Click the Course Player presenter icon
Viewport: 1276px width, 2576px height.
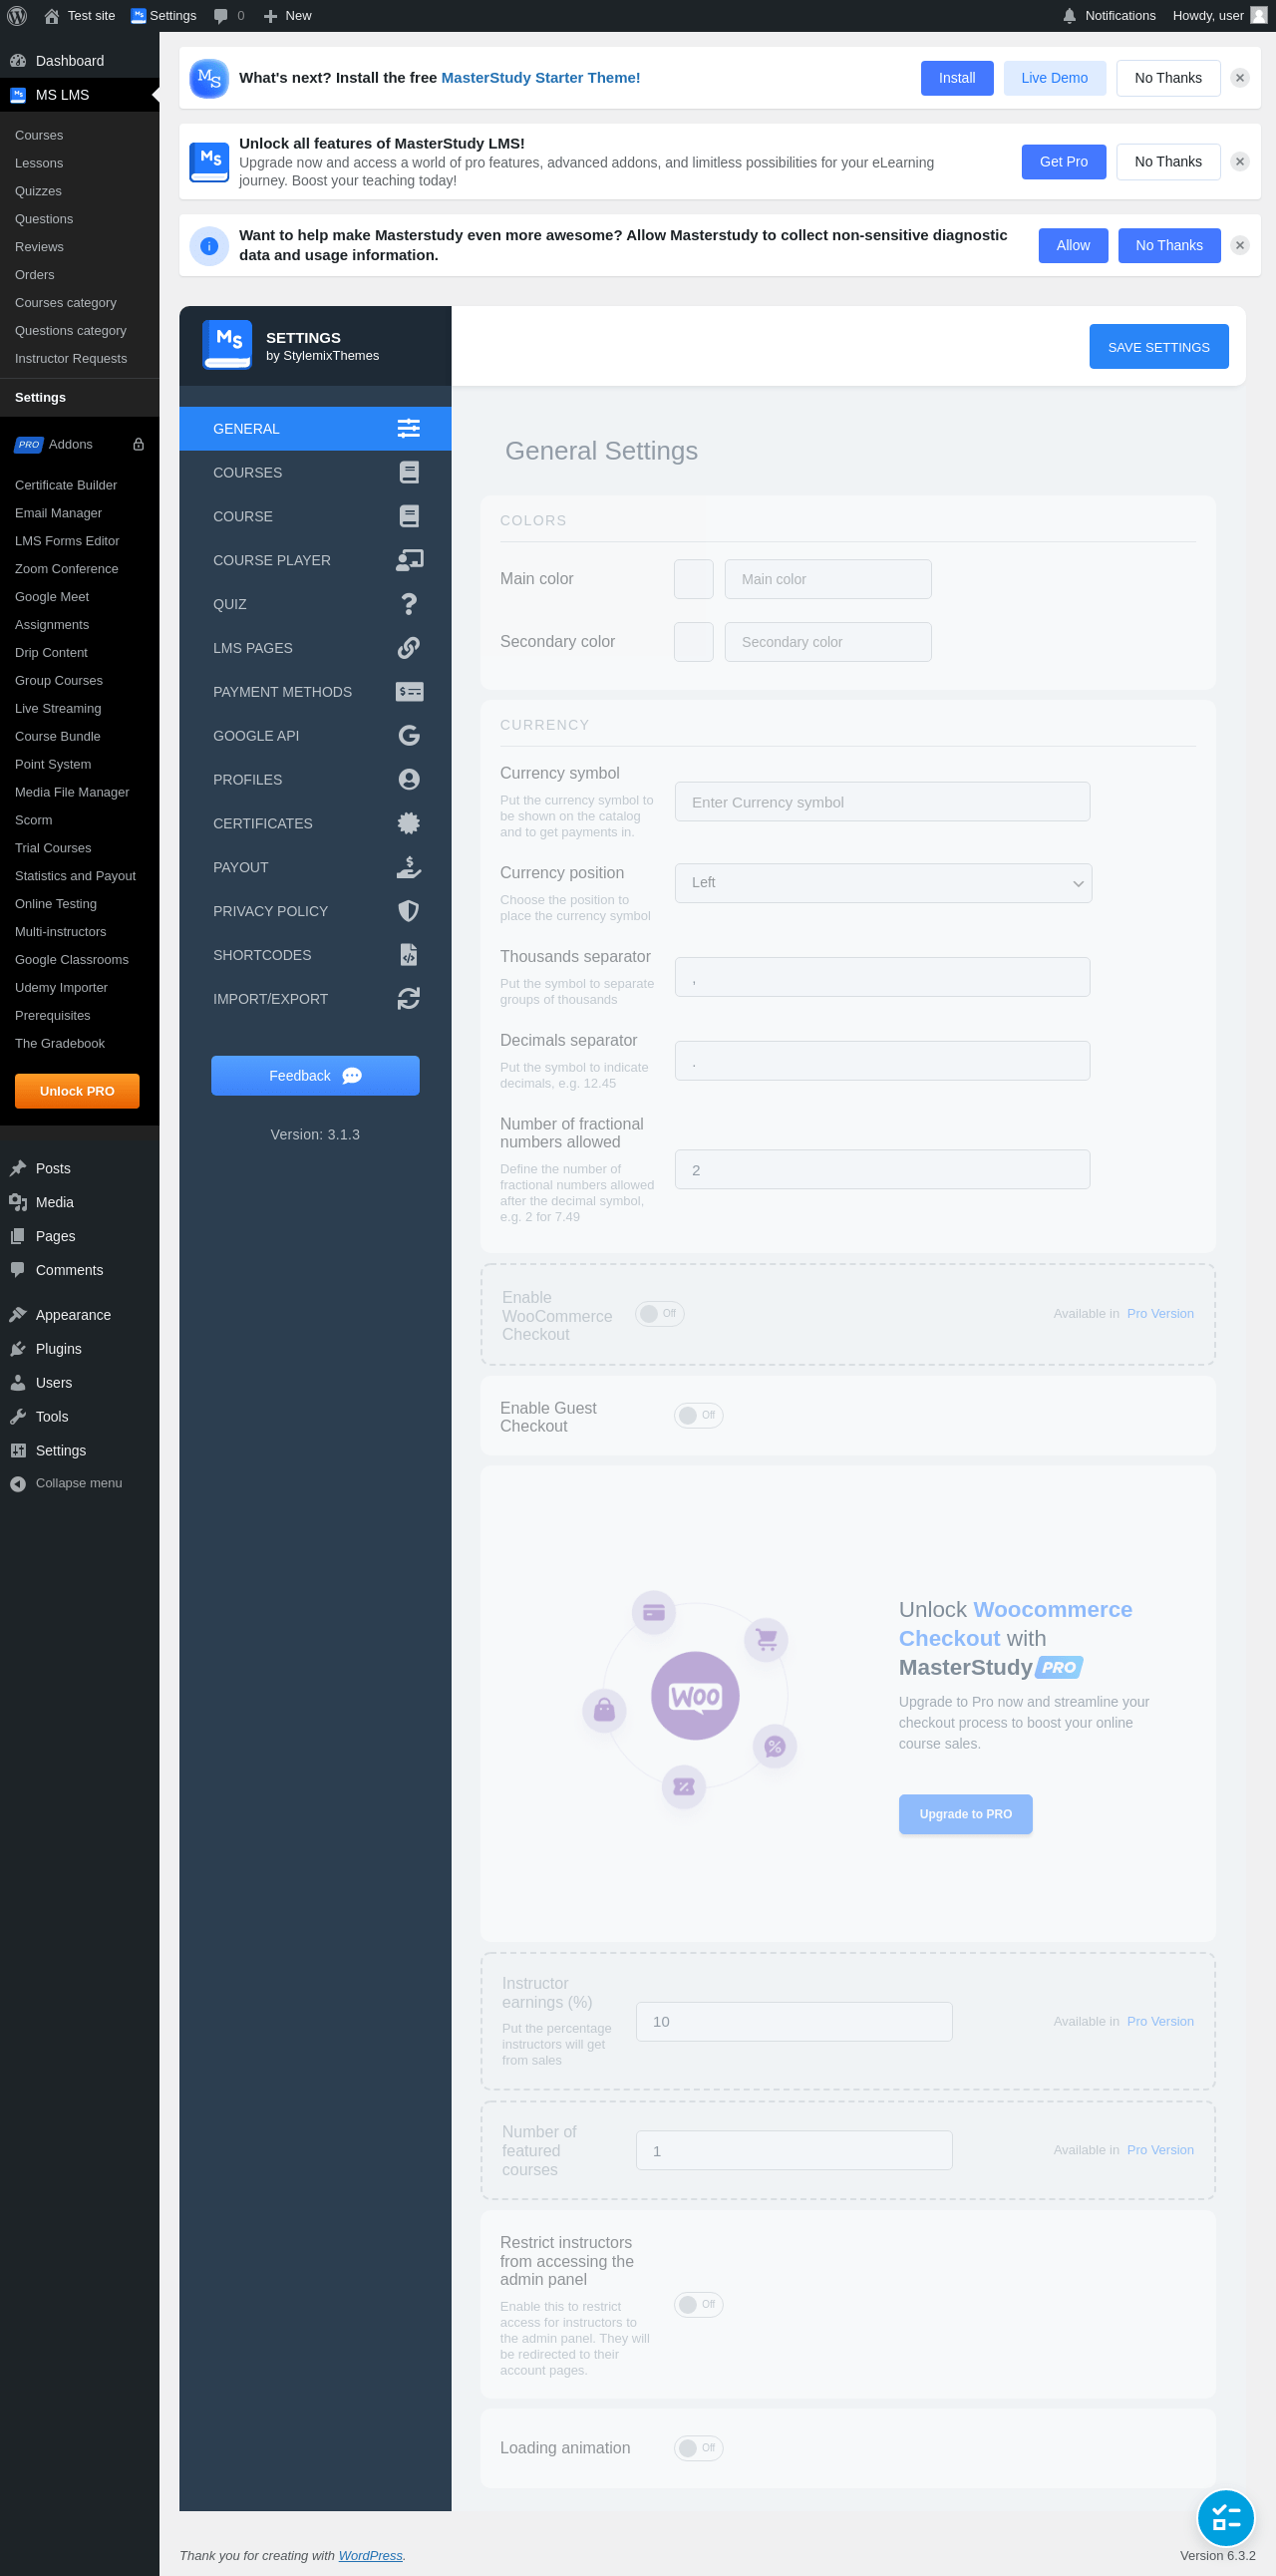(409, 561)
